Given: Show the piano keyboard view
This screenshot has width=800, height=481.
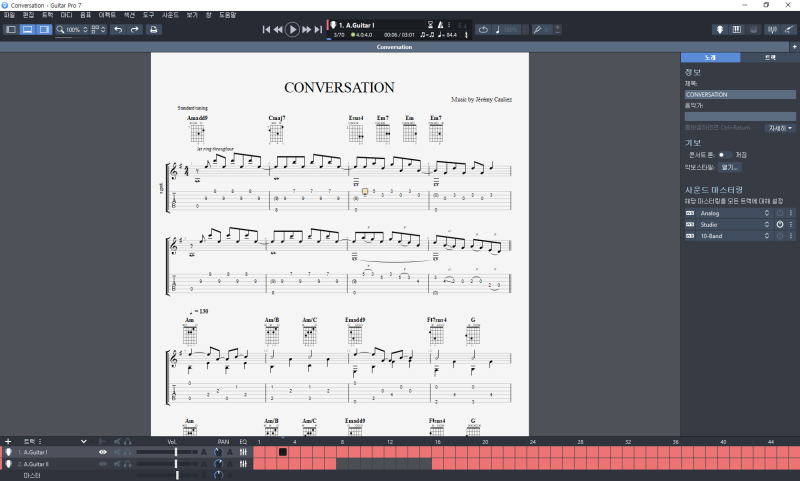Looking at the screenshot, I should [737, 30].
